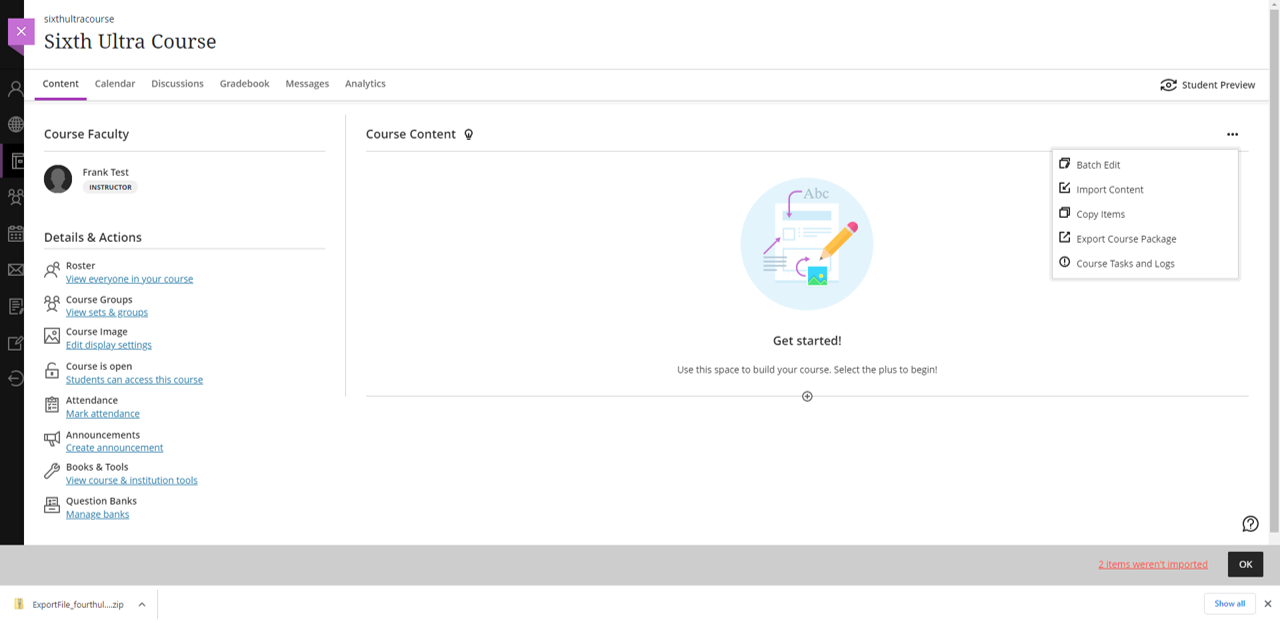This screenshot has width=1280, height=623.
Task: Expand the ExportFile download options arrow
Action: pyautogui.click(x=142, y=604)
